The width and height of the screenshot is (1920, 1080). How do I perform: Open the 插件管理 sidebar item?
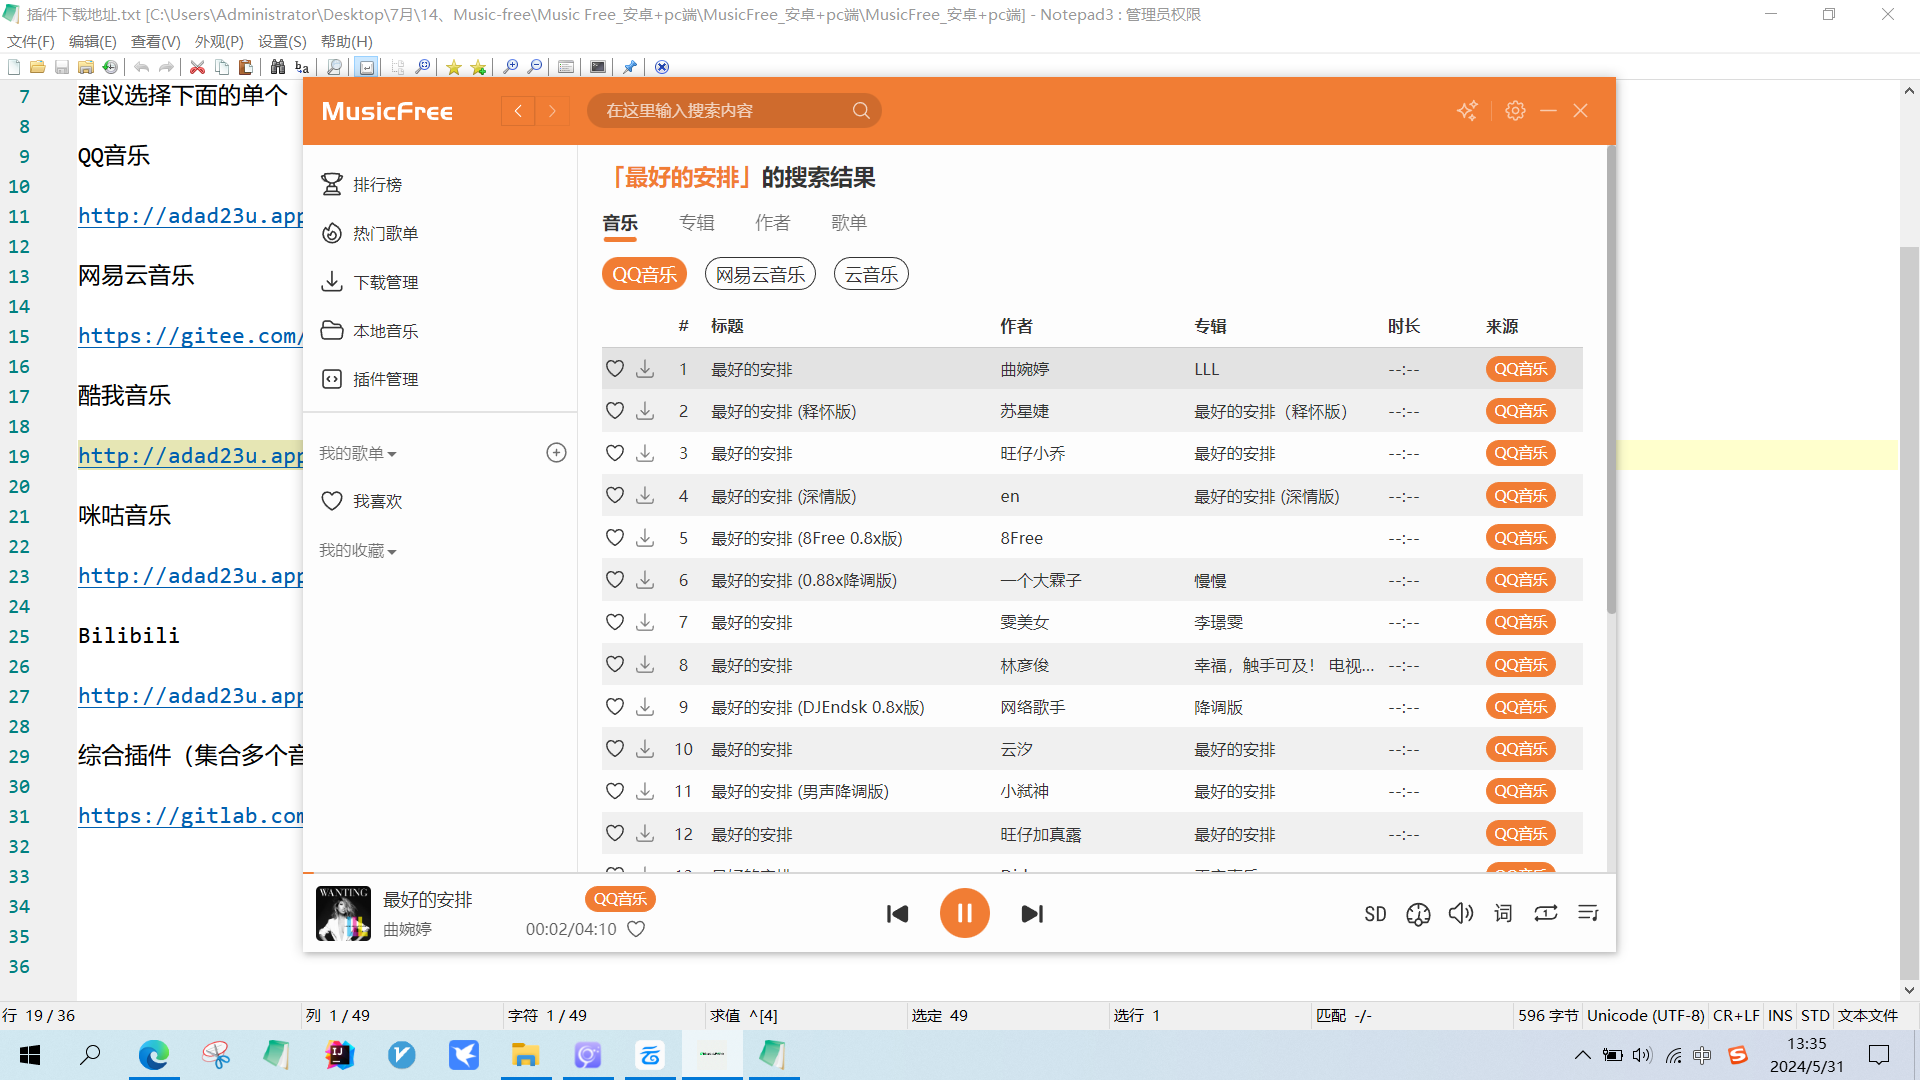(x=385, y=380)
